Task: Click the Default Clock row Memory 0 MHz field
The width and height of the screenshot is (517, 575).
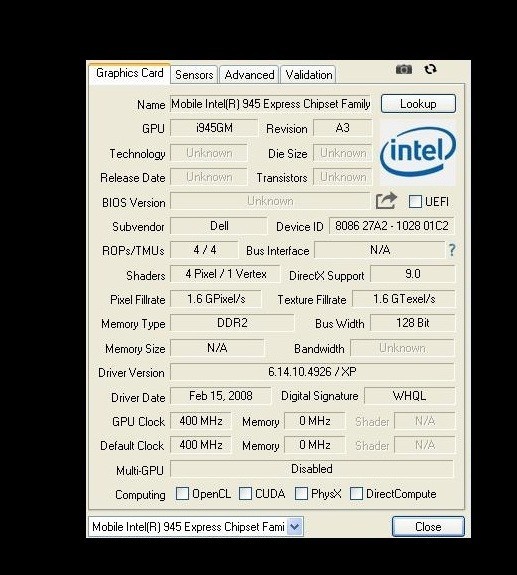Action: (315, 445)
